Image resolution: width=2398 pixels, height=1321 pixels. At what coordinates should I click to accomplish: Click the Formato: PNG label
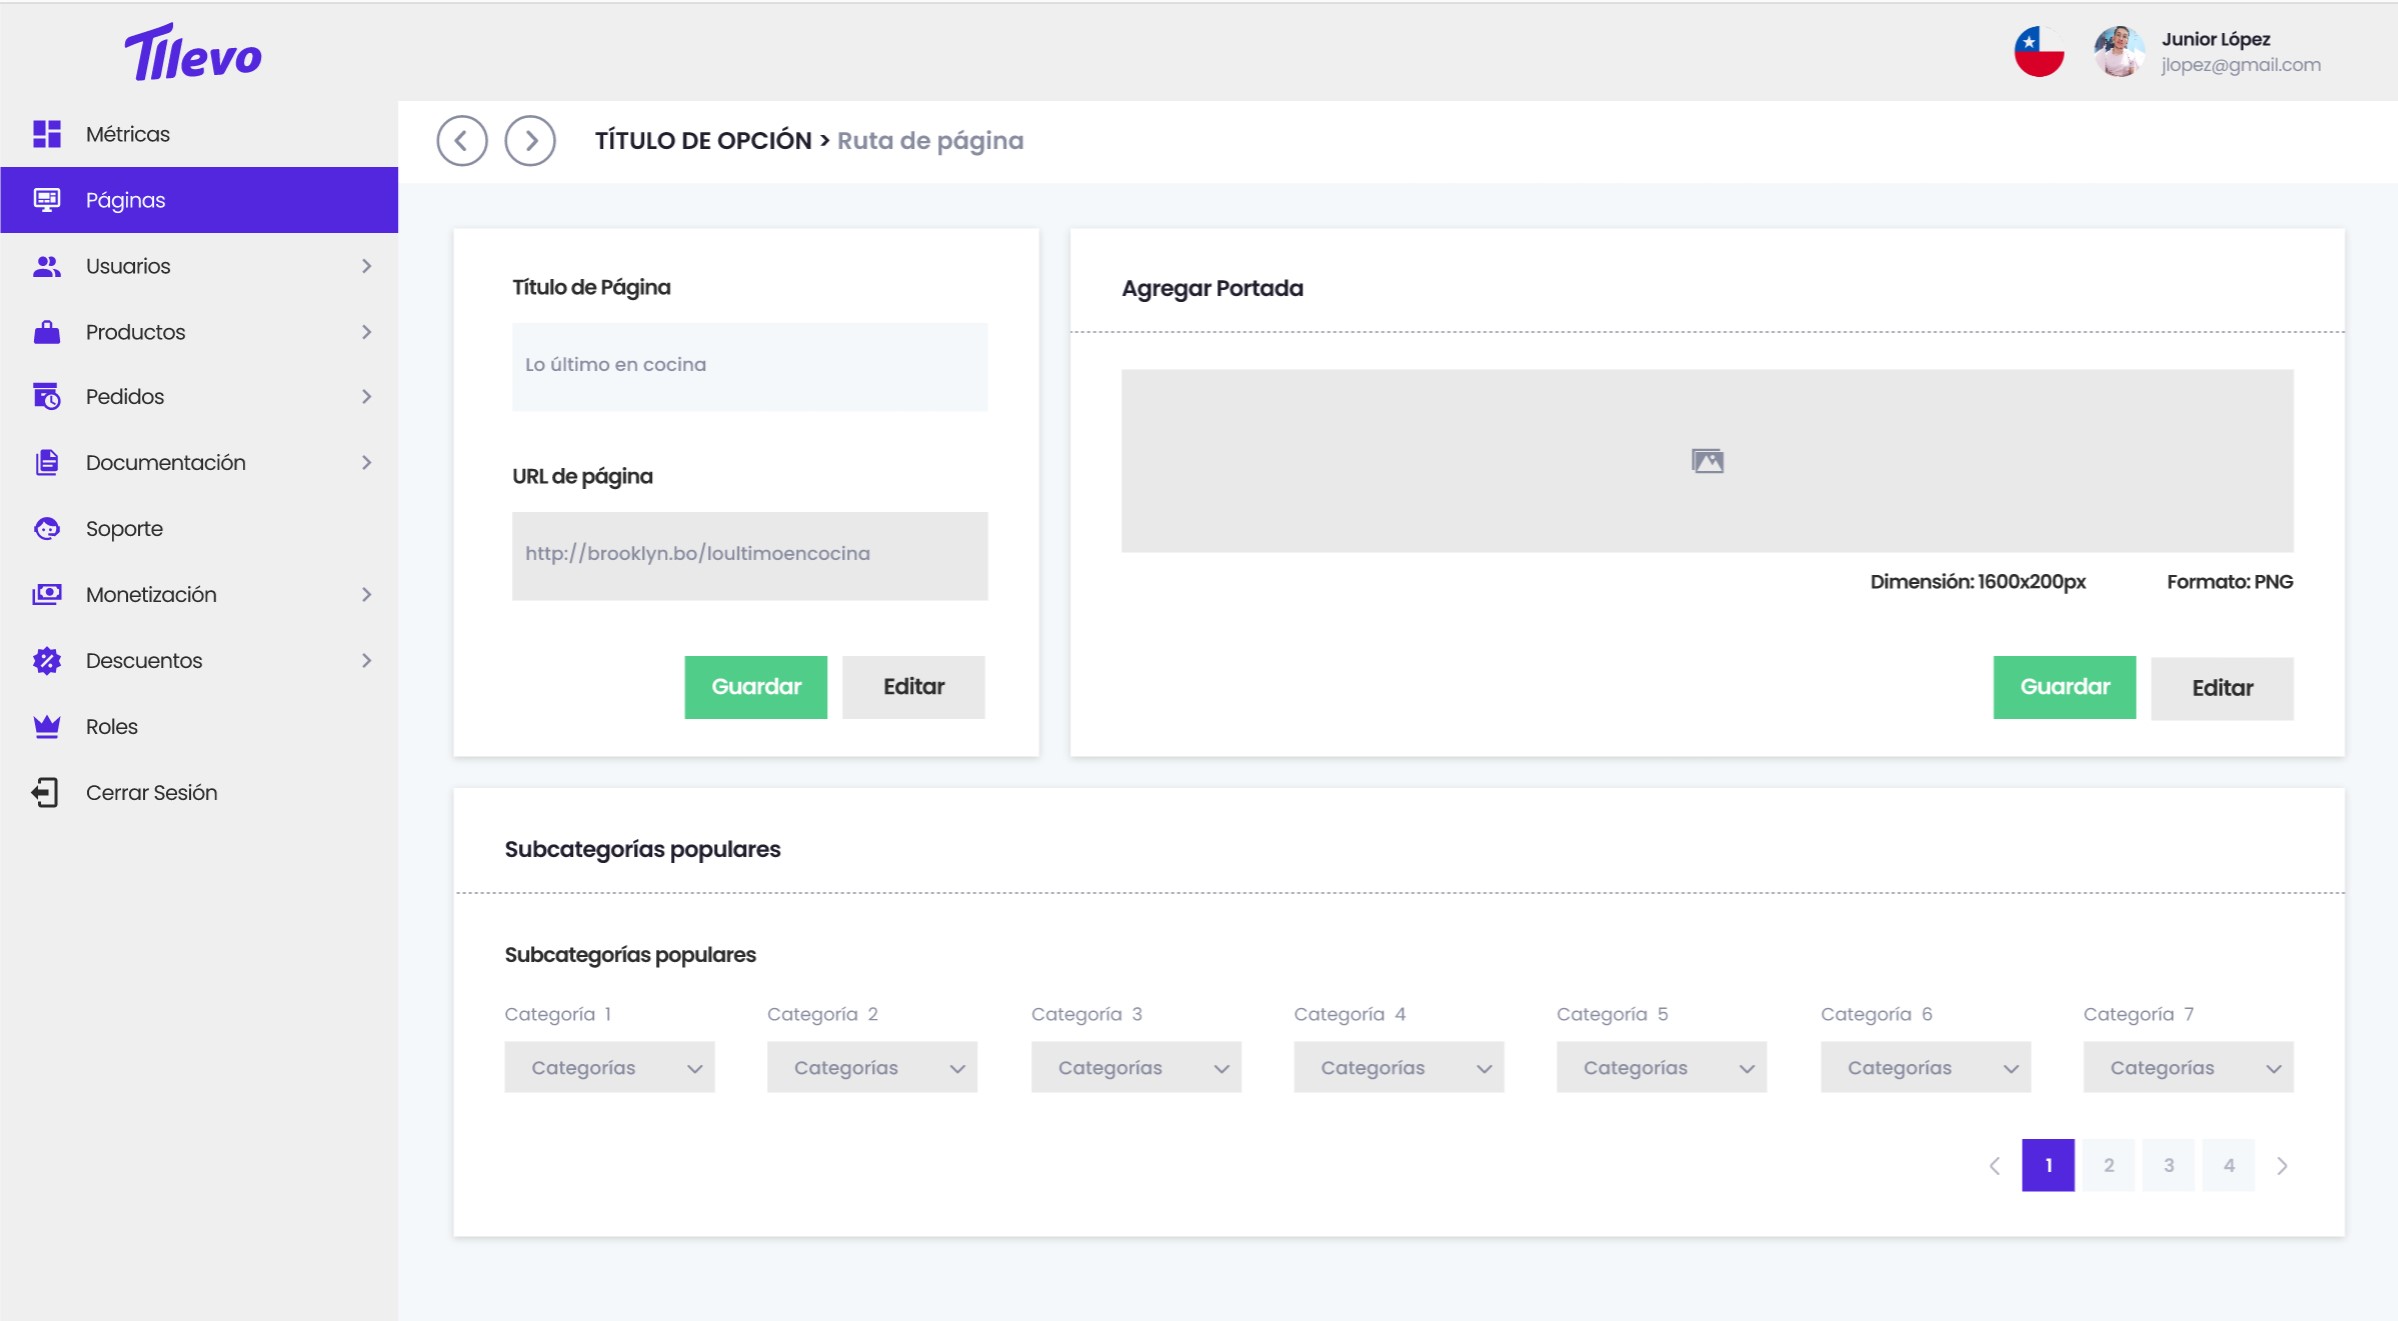(x=2229, y=582)
